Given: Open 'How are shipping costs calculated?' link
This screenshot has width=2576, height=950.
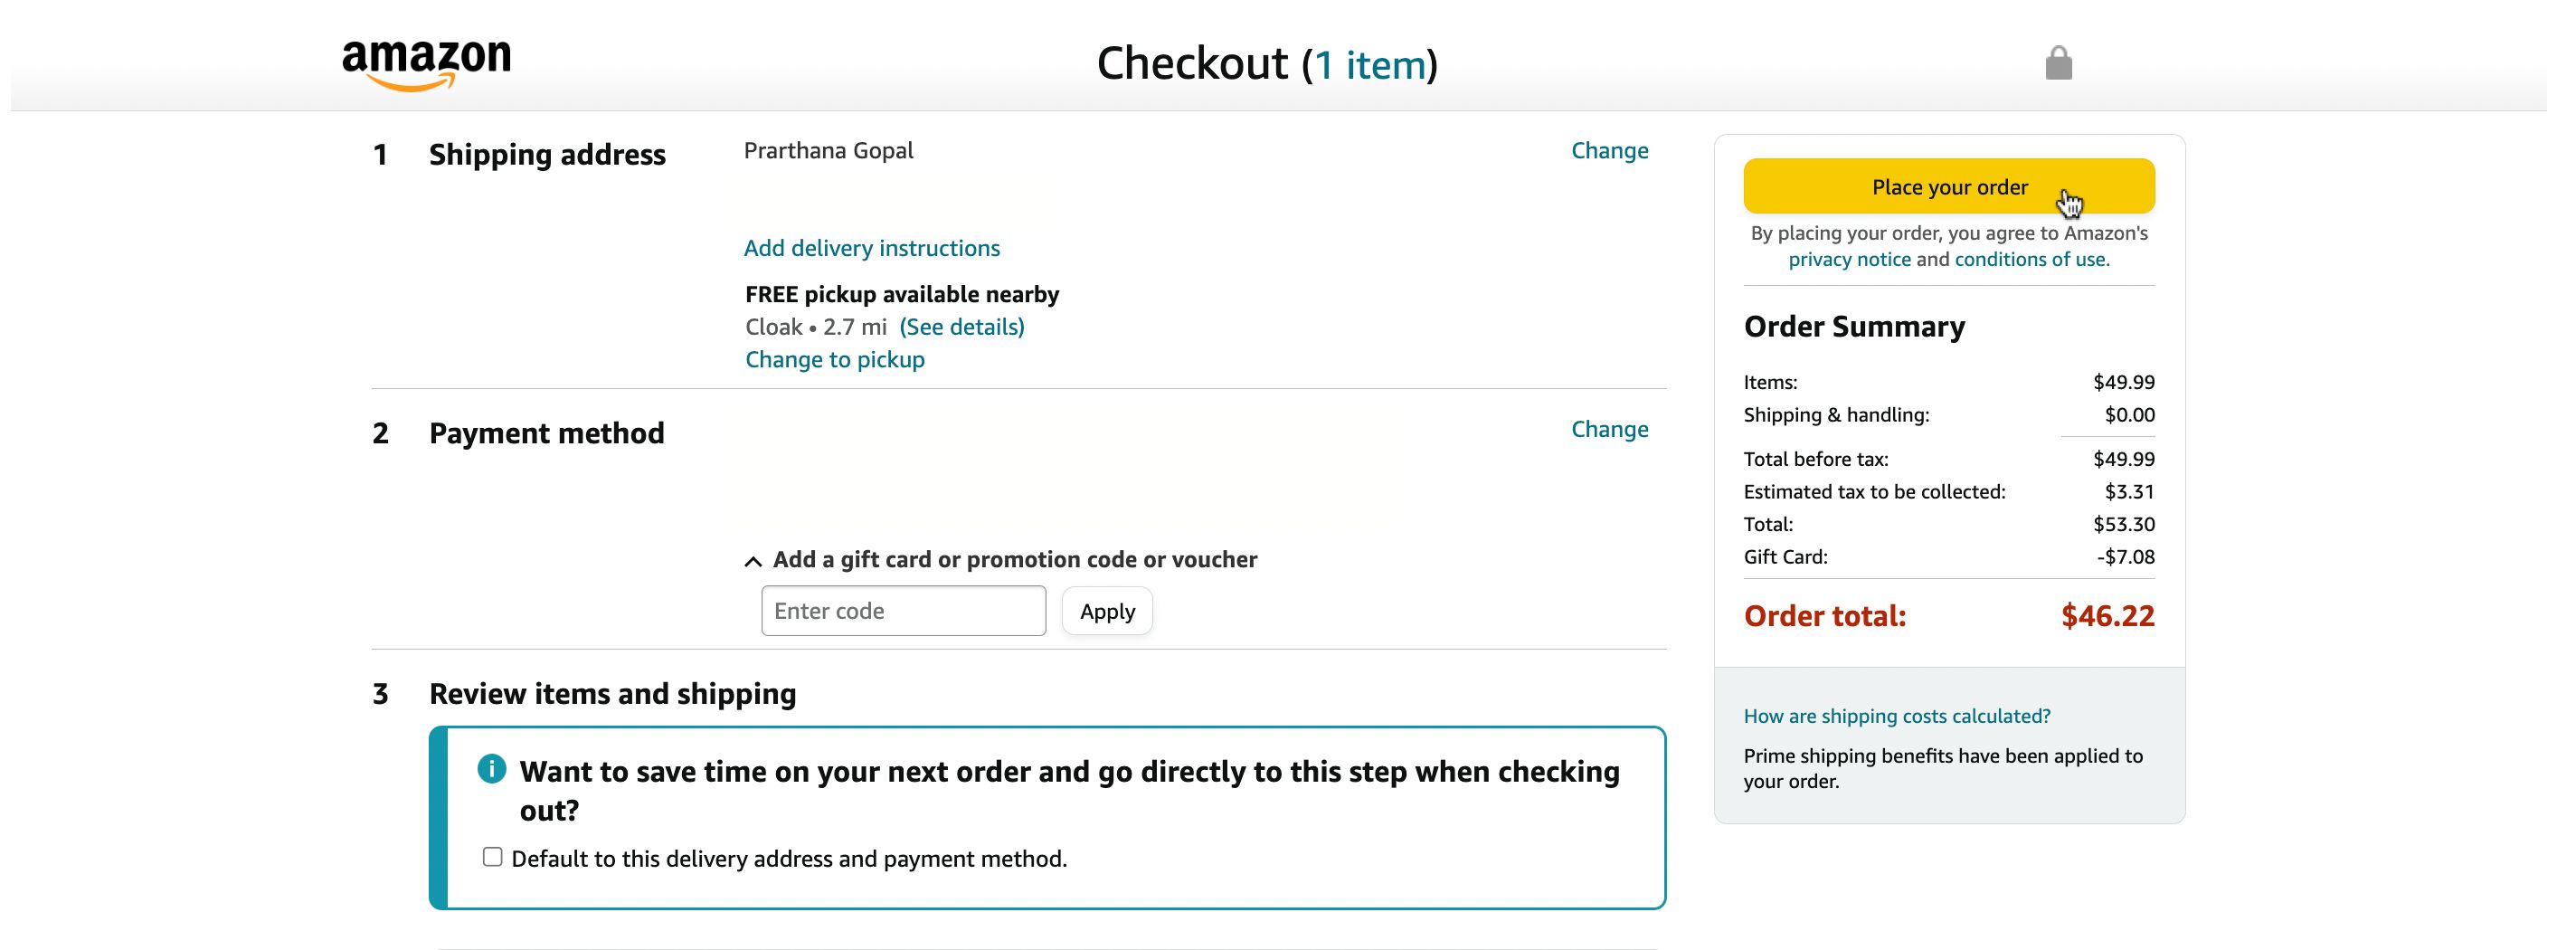Looking at the screenshot, I should [1896, 716].
